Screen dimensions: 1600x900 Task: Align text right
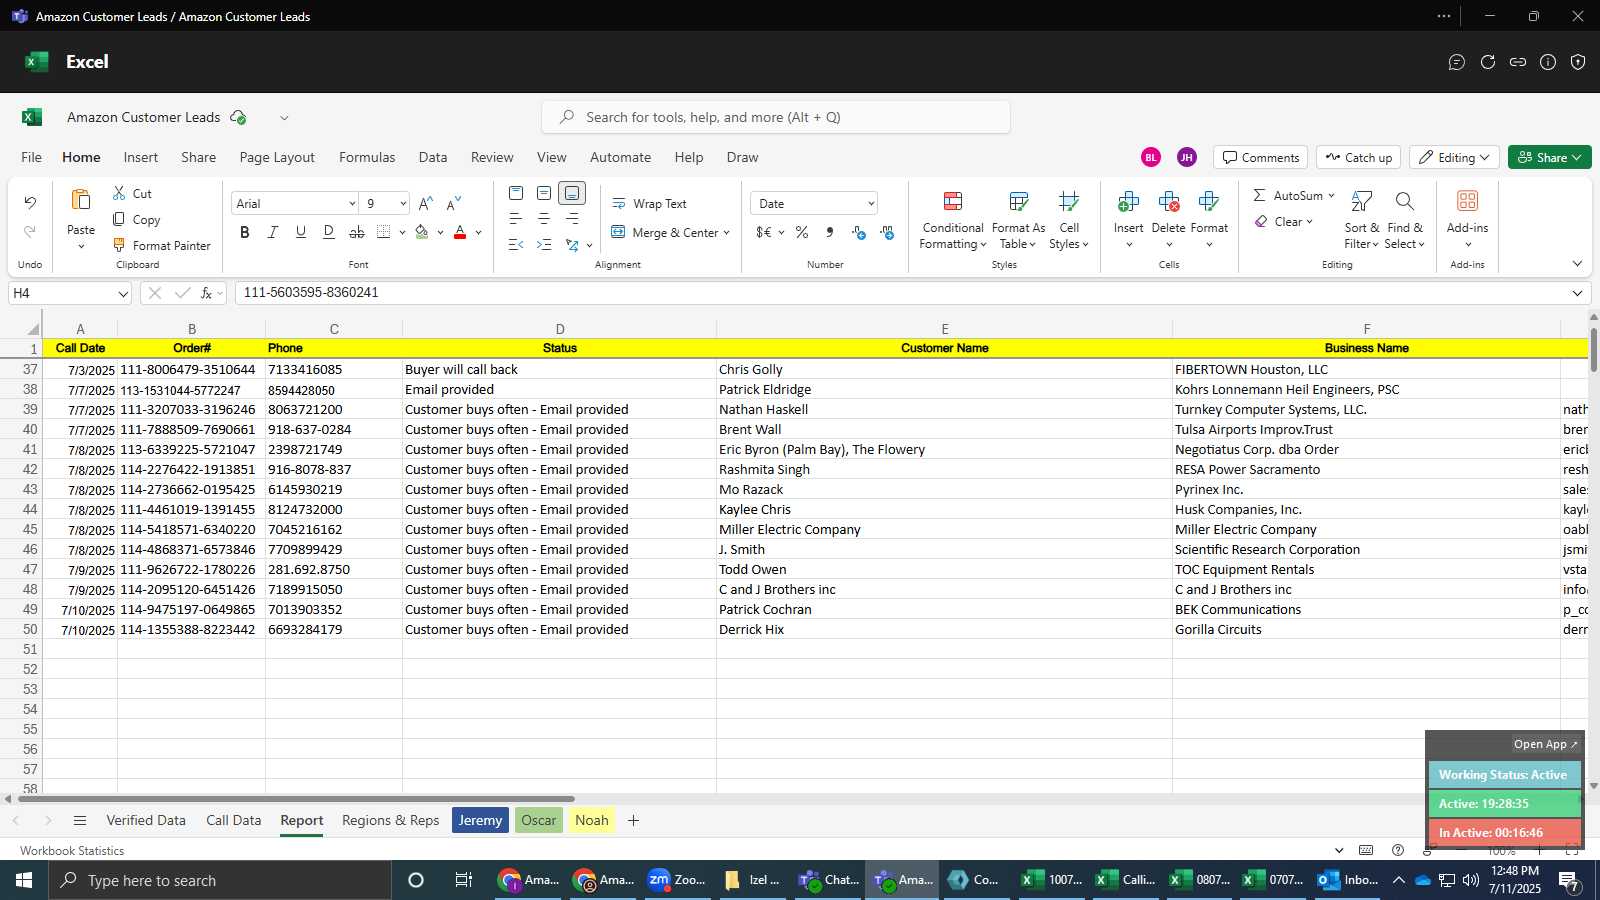(x=572, y=218)
